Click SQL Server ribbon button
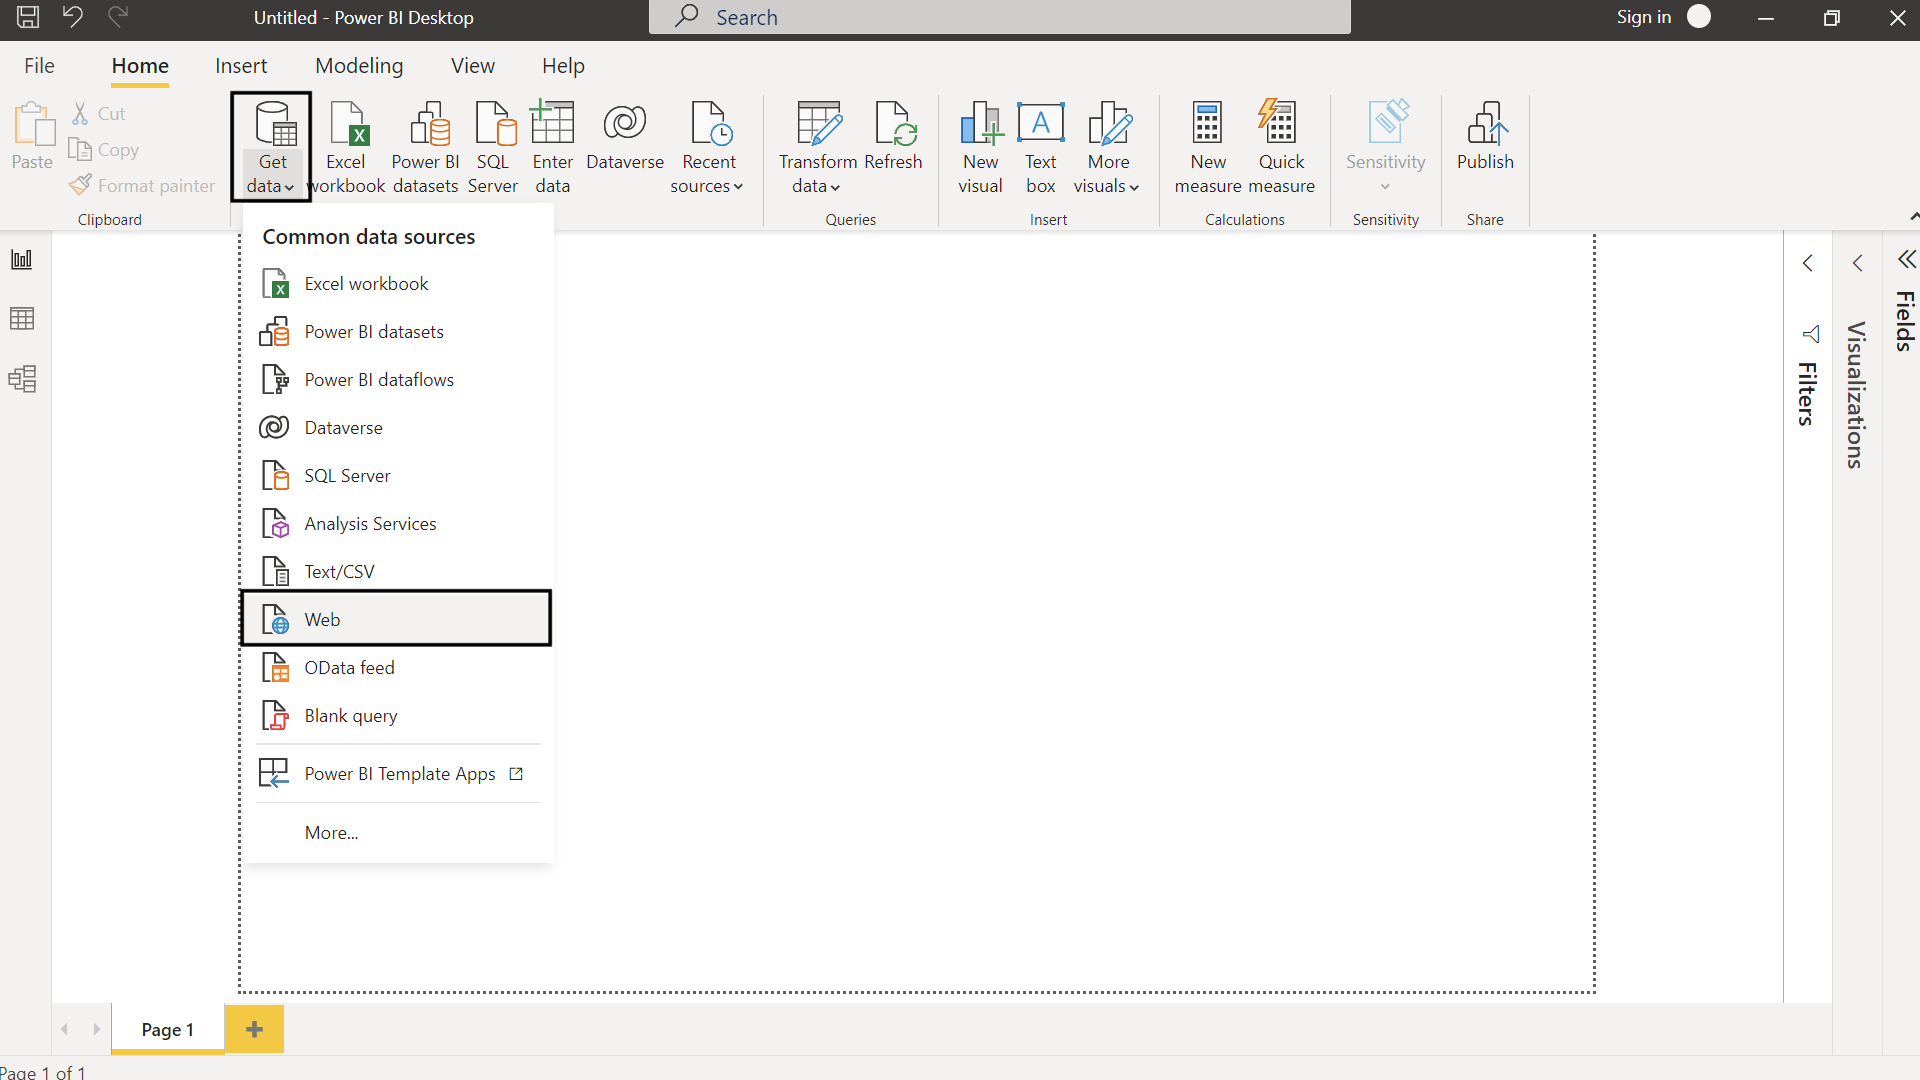The width and height of the screenshot is (1920, 1080). [493, 147]
